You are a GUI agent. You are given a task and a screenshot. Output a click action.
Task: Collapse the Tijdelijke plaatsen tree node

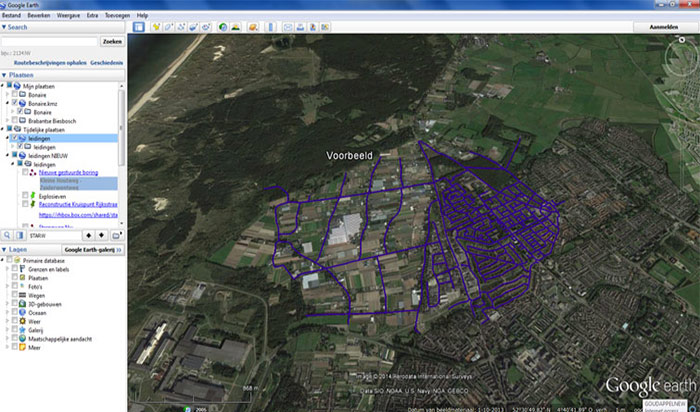(x=2, y=129)
